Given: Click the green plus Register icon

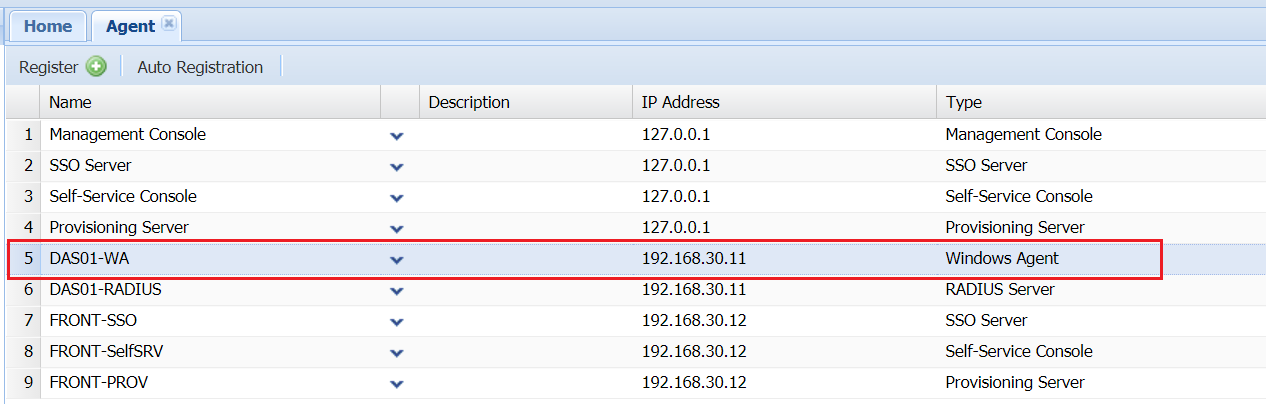Looking at the screenshot, I should (96, 67).
